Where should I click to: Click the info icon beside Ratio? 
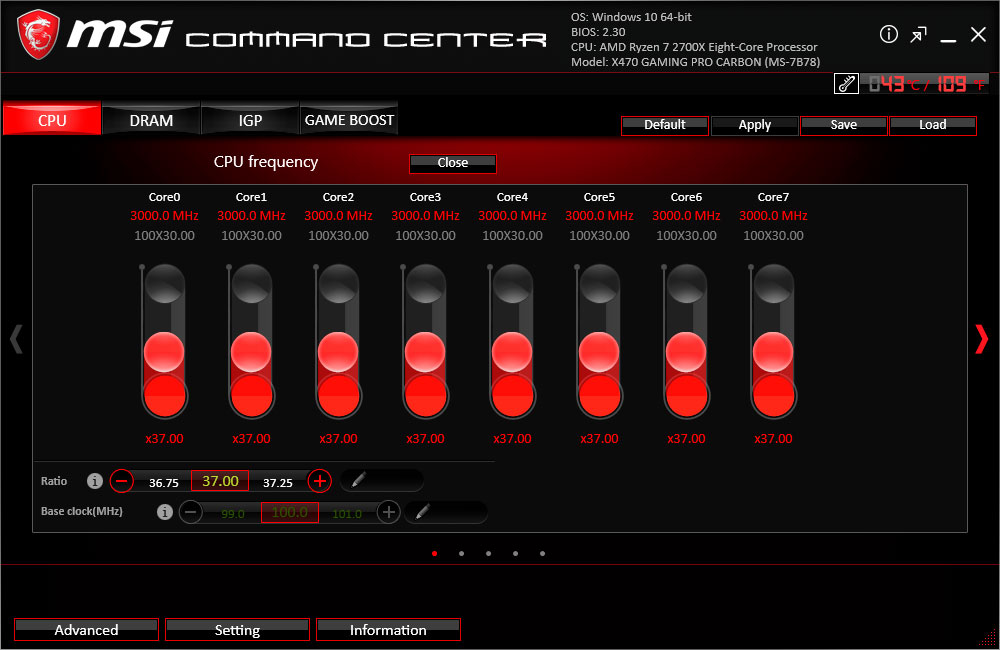pyautogui.click(x=95, y=481)
